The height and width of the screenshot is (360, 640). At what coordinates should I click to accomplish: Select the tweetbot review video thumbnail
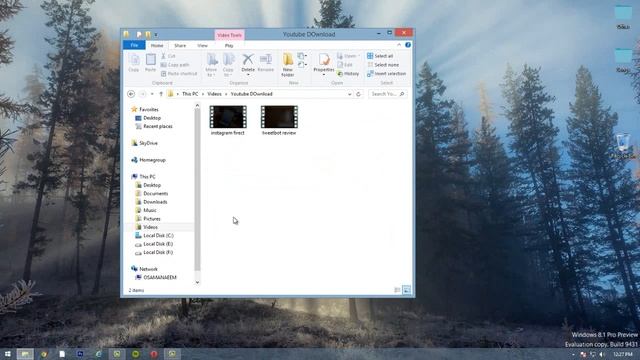pos(280,117)
